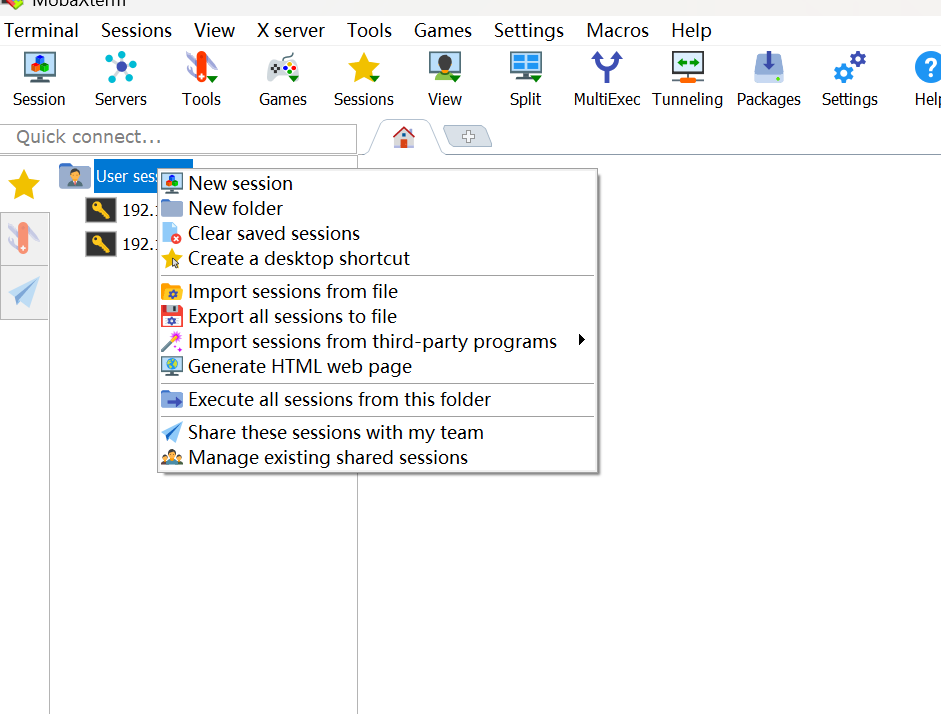Click the Home tab icon
941x714 pixels.
(403, 137)
